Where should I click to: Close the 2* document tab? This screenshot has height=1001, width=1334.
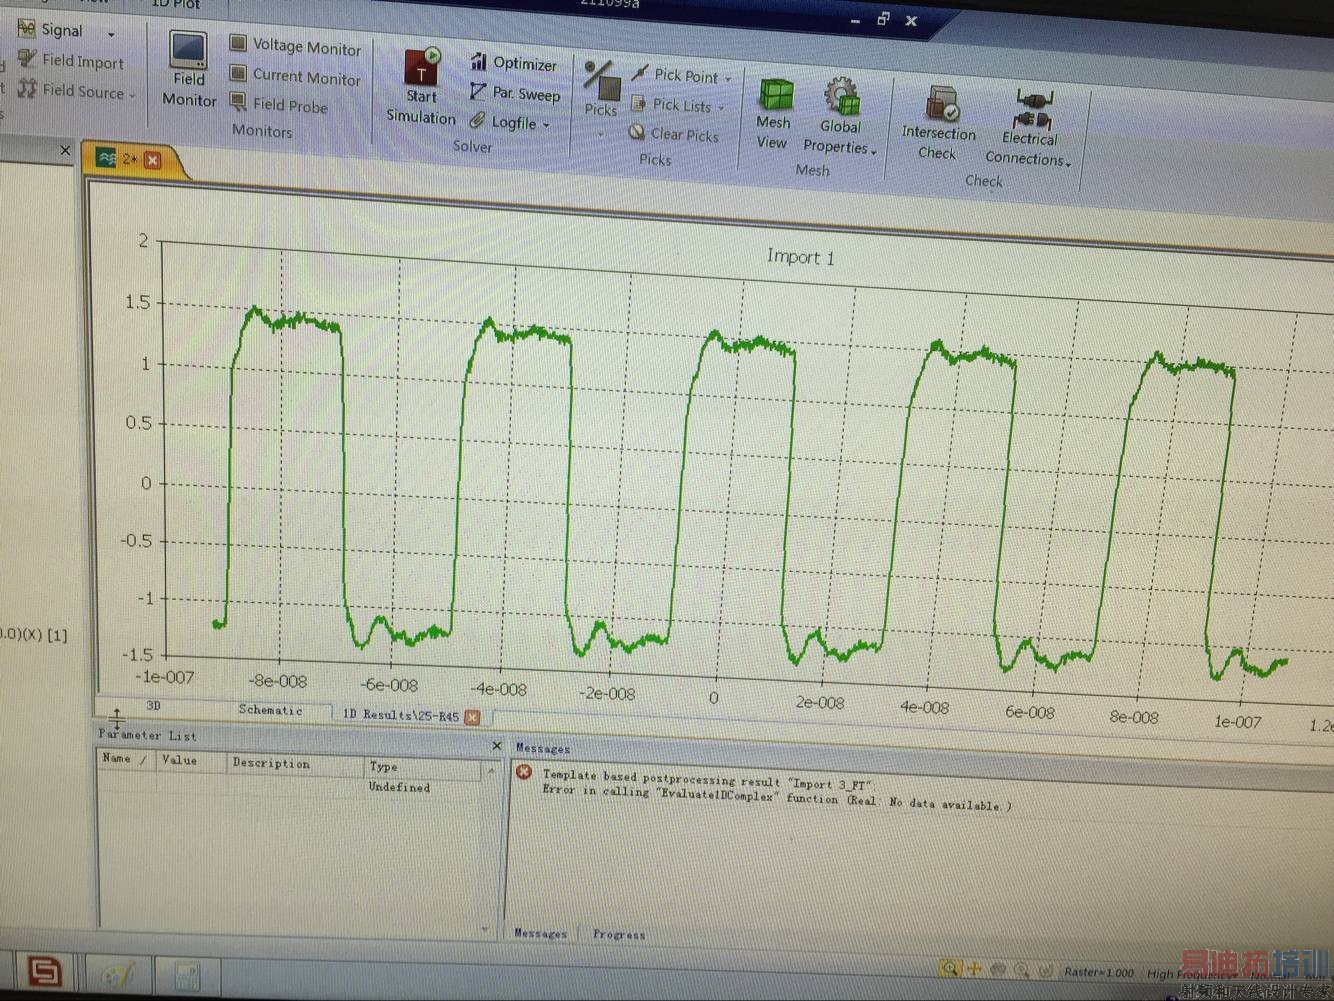click(x=152, y=160)
